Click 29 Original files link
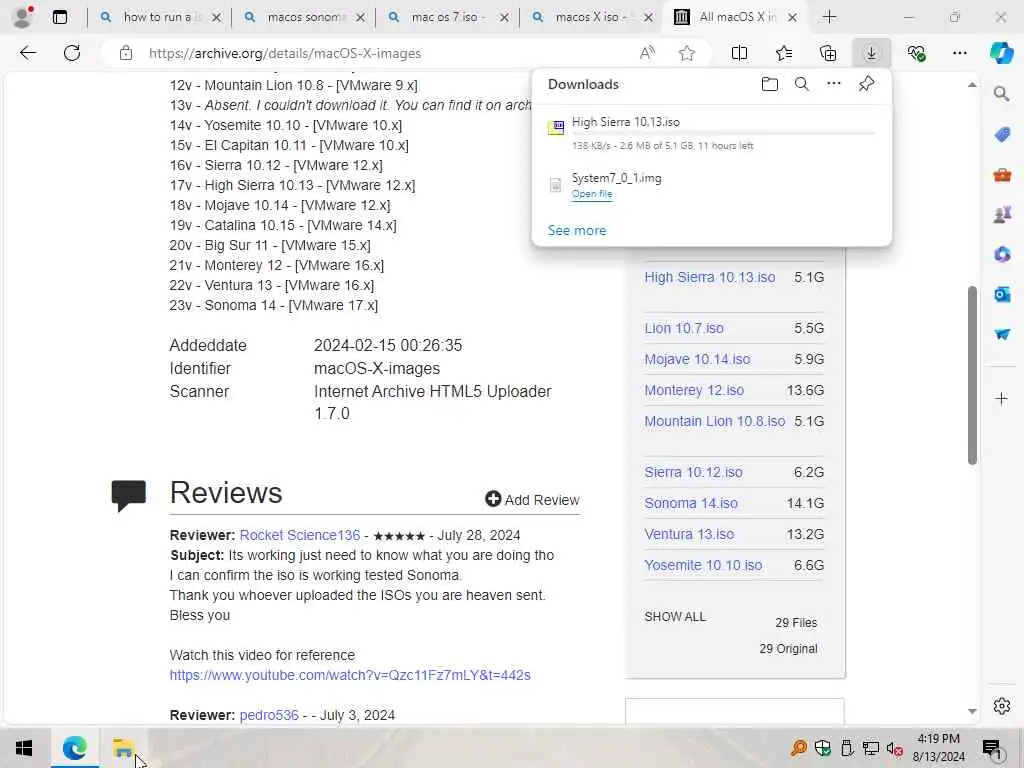Screen dimensions: 1024x768 tap(788, 649)
